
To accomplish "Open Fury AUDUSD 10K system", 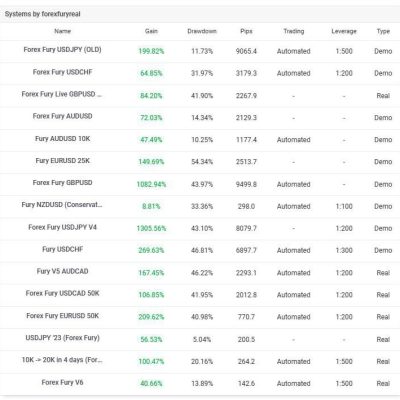I will pyautogui.click(x=62, y=138).
